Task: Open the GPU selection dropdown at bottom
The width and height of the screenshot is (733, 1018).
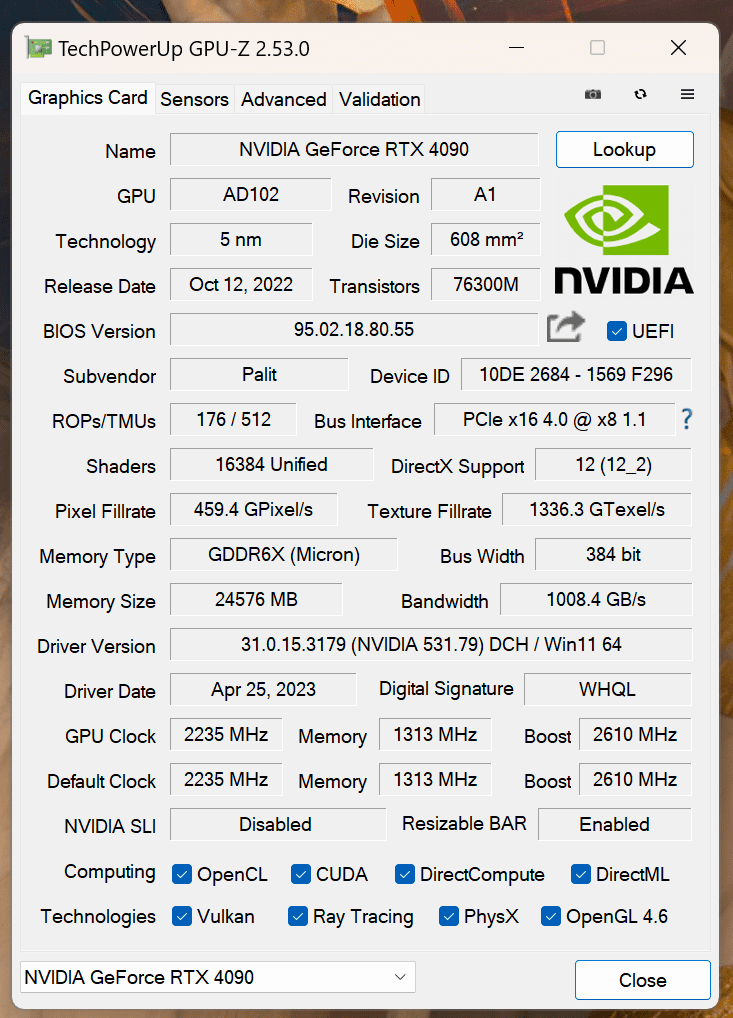Action: pyautogui.click(x=217, y=977)
